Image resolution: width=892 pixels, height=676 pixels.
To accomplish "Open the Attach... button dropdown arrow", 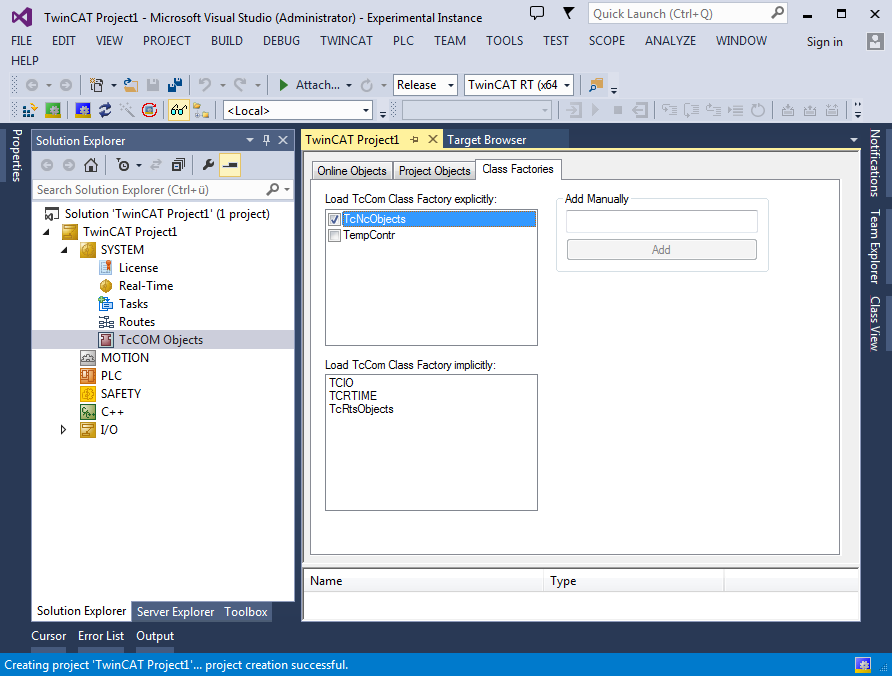I will coord(349,85).
